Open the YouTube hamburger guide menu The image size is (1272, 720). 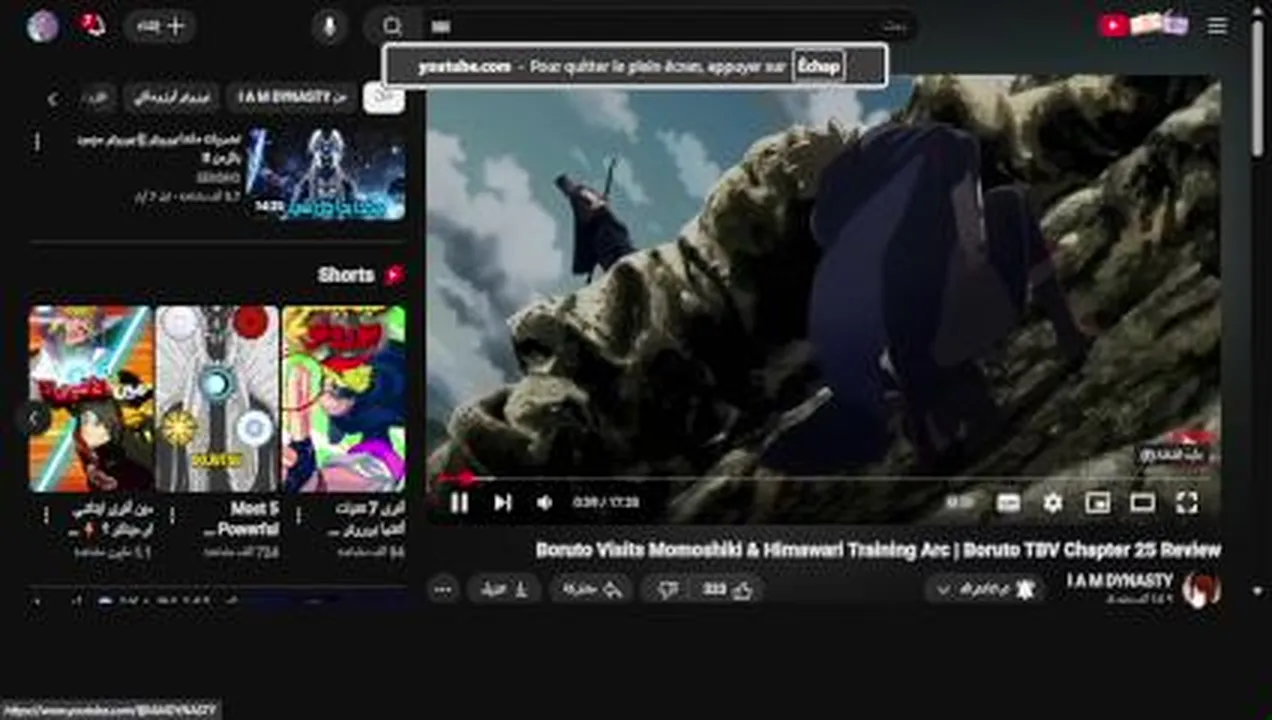(1217, 26)
